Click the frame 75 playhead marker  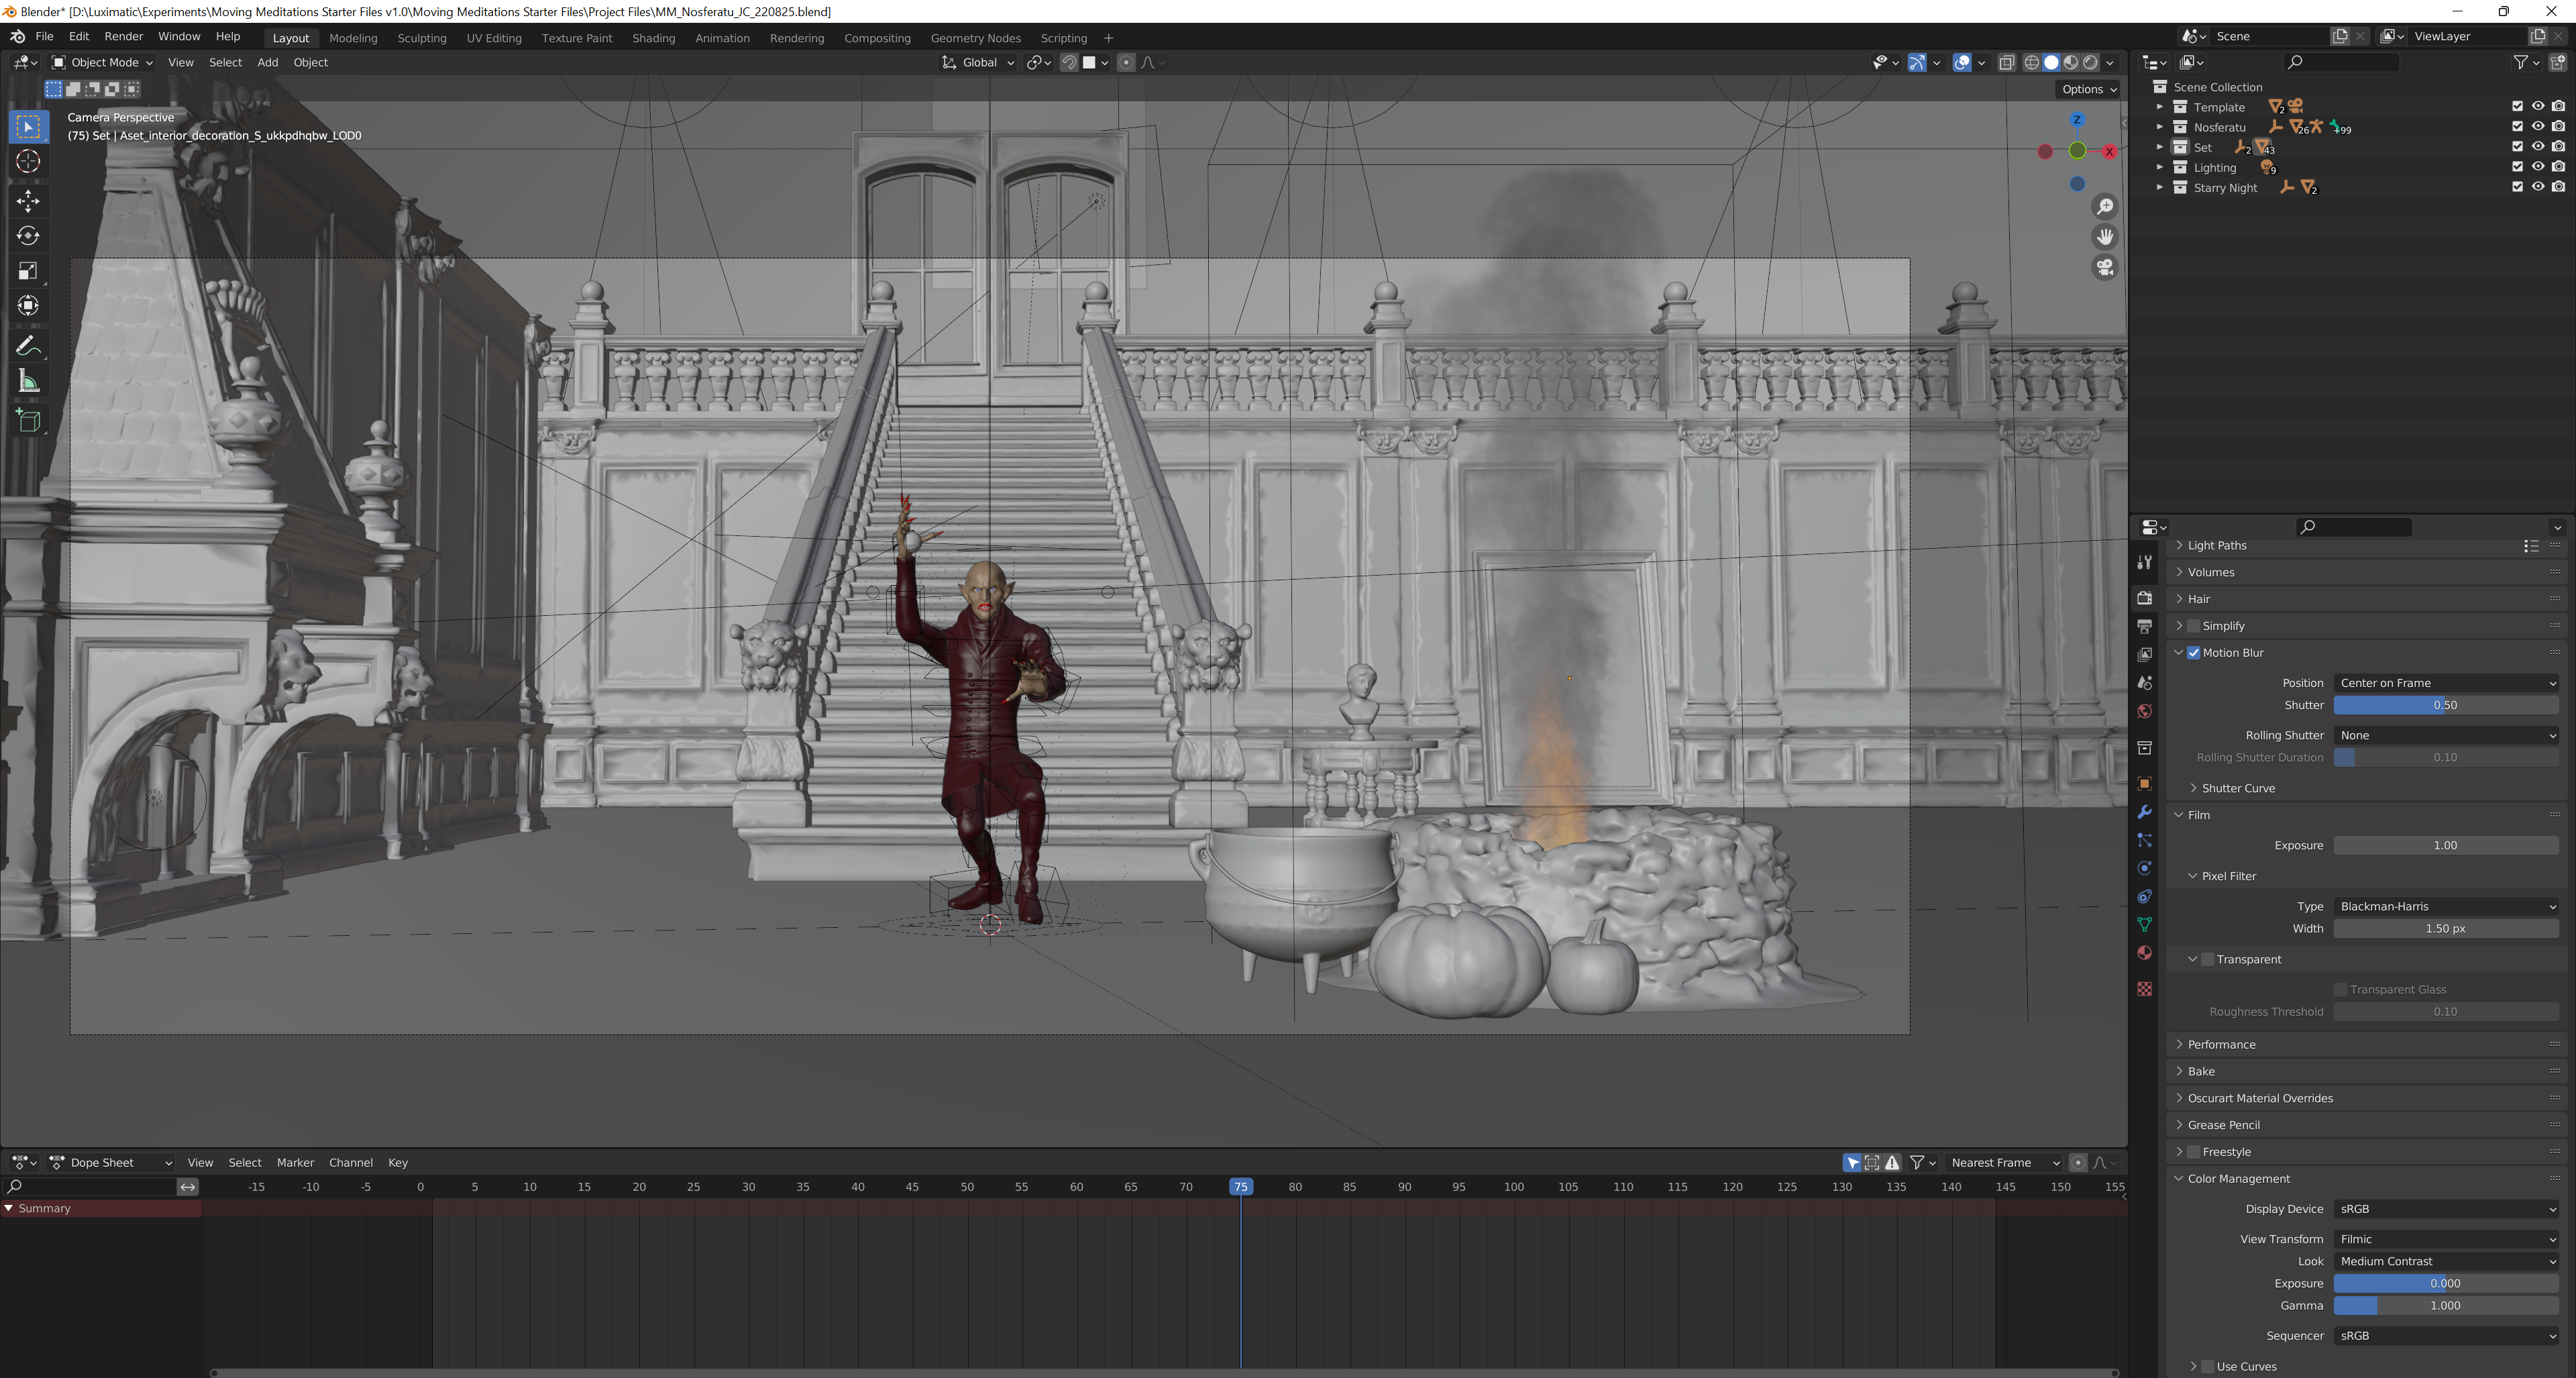pos(1240,1186)
